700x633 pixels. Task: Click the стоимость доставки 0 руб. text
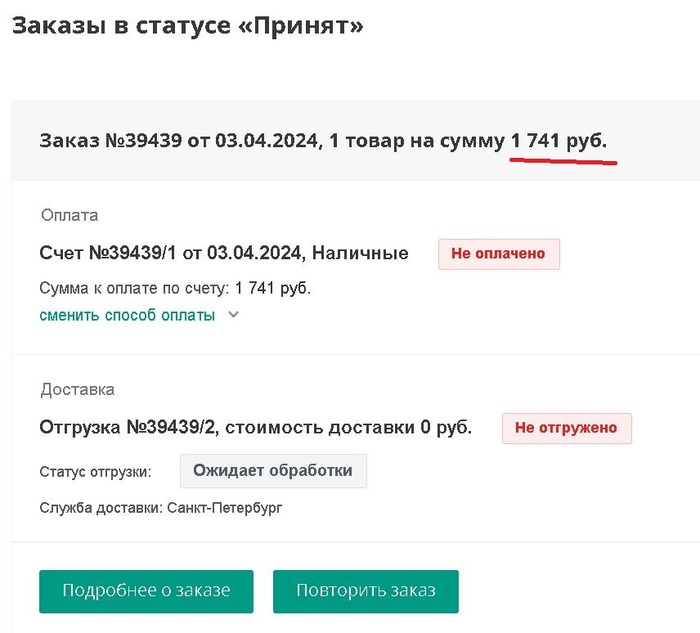click(350, 428)
